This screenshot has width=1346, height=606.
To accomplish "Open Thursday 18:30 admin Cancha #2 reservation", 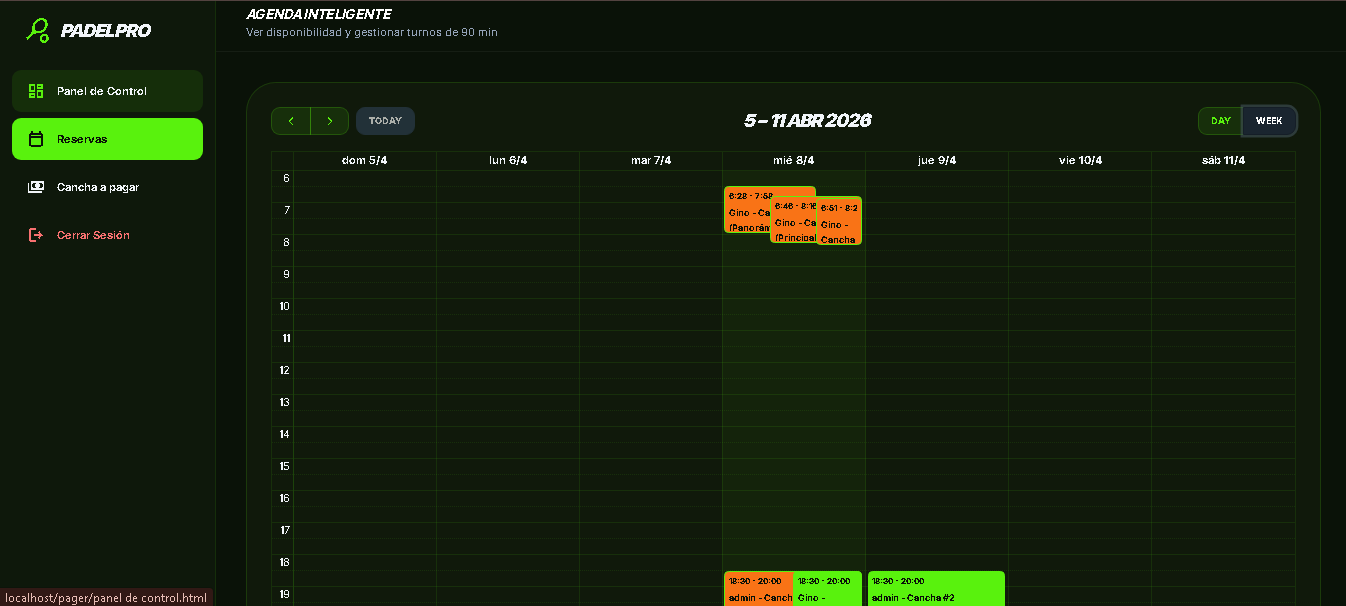I will [936, 589].
